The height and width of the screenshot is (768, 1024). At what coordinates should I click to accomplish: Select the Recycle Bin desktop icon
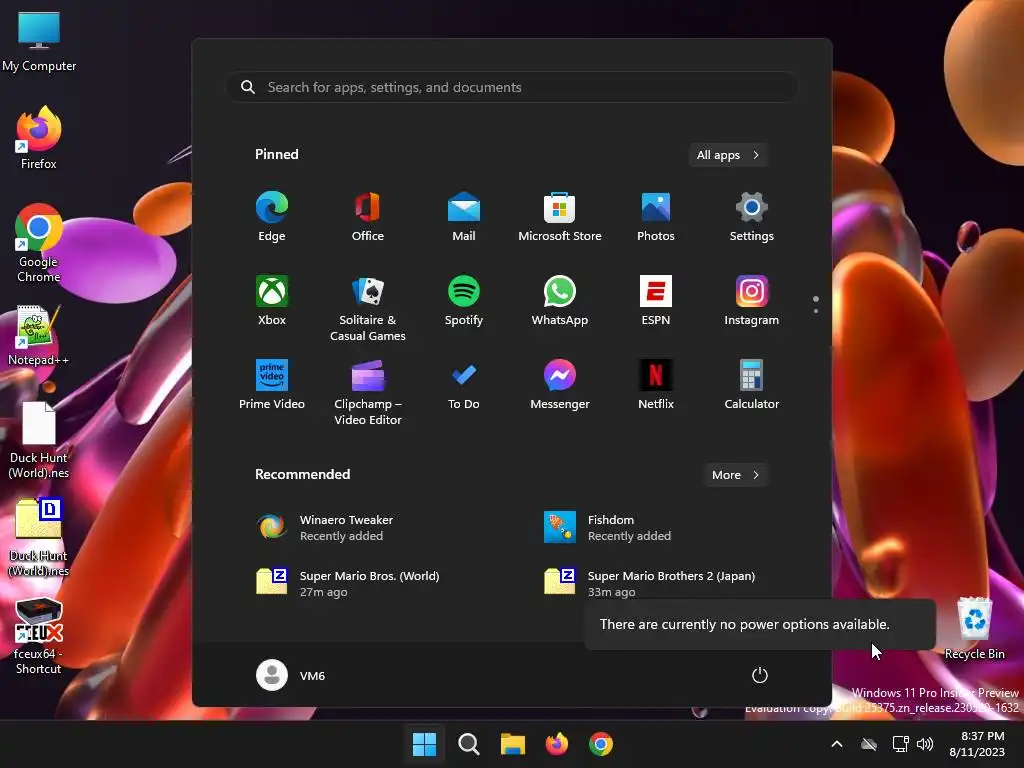(974, 629)
